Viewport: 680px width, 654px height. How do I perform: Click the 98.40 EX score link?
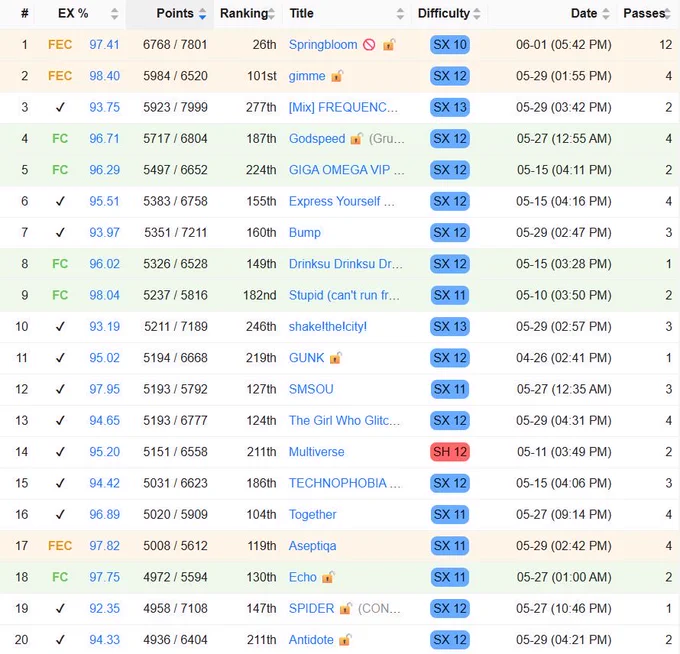click(104, 76)
